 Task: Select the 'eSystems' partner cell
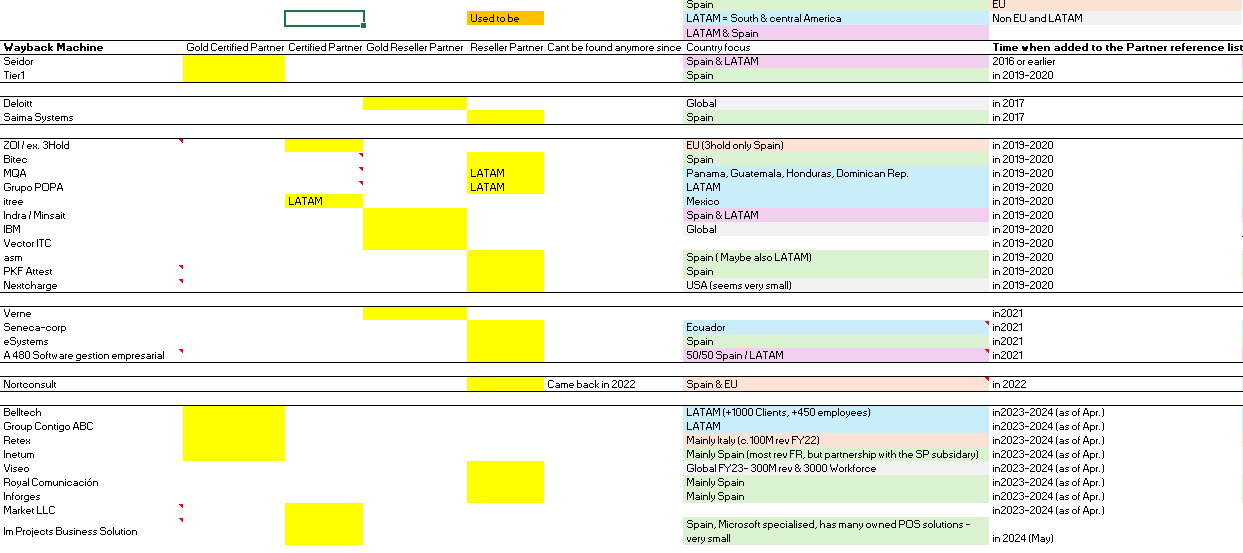[92, 341]
